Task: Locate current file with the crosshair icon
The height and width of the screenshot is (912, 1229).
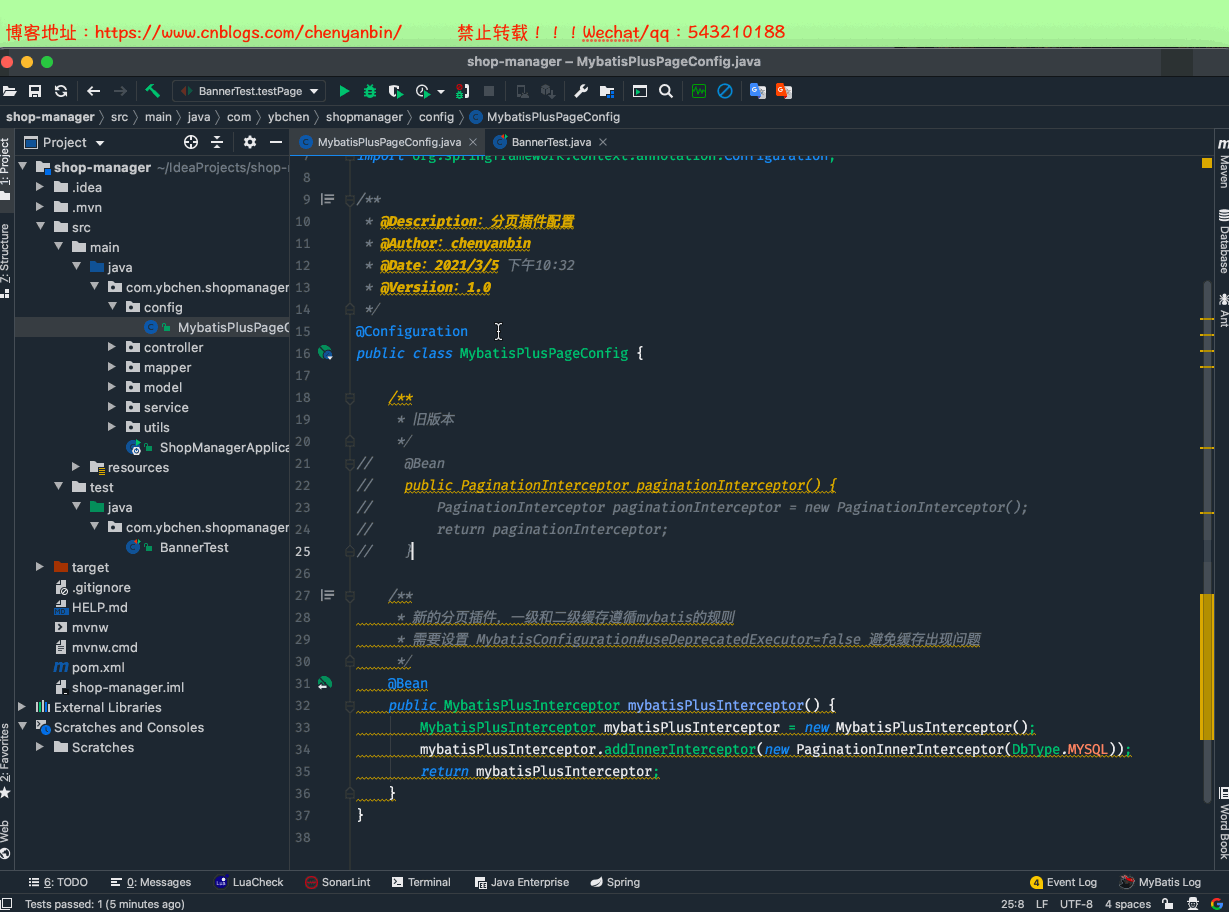Action: (191, 142)
